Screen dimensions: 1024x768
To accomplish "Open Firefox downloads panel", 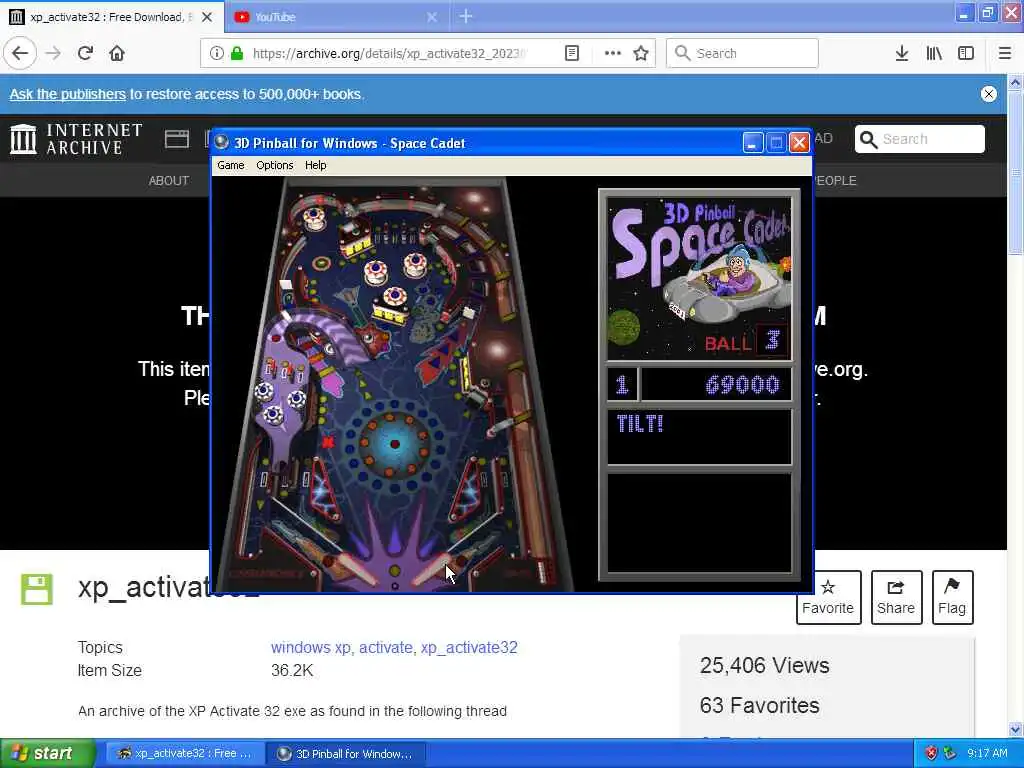I will click(x=901, y=53).
